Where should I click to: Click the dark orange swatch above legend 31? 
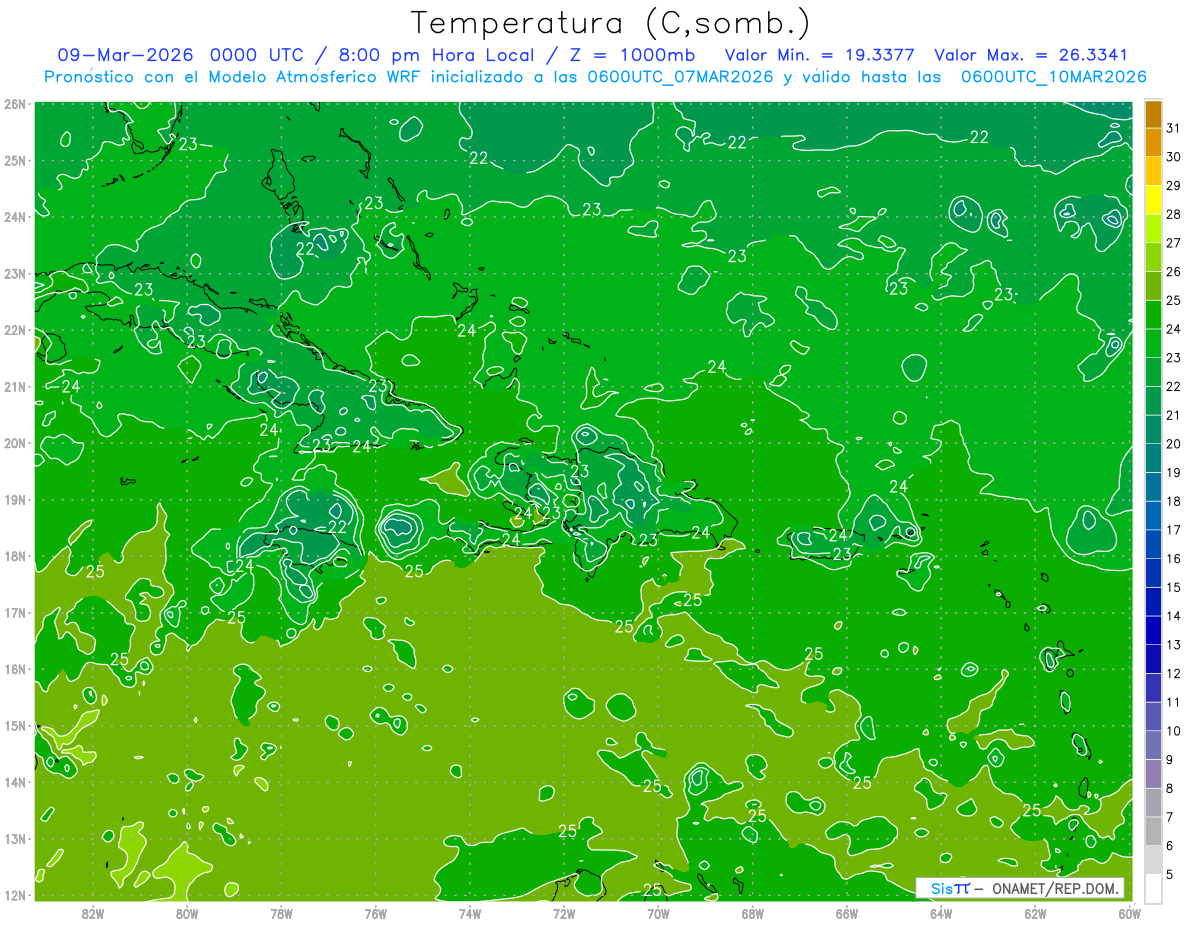pyautogui.click(x=1153, y=114)
